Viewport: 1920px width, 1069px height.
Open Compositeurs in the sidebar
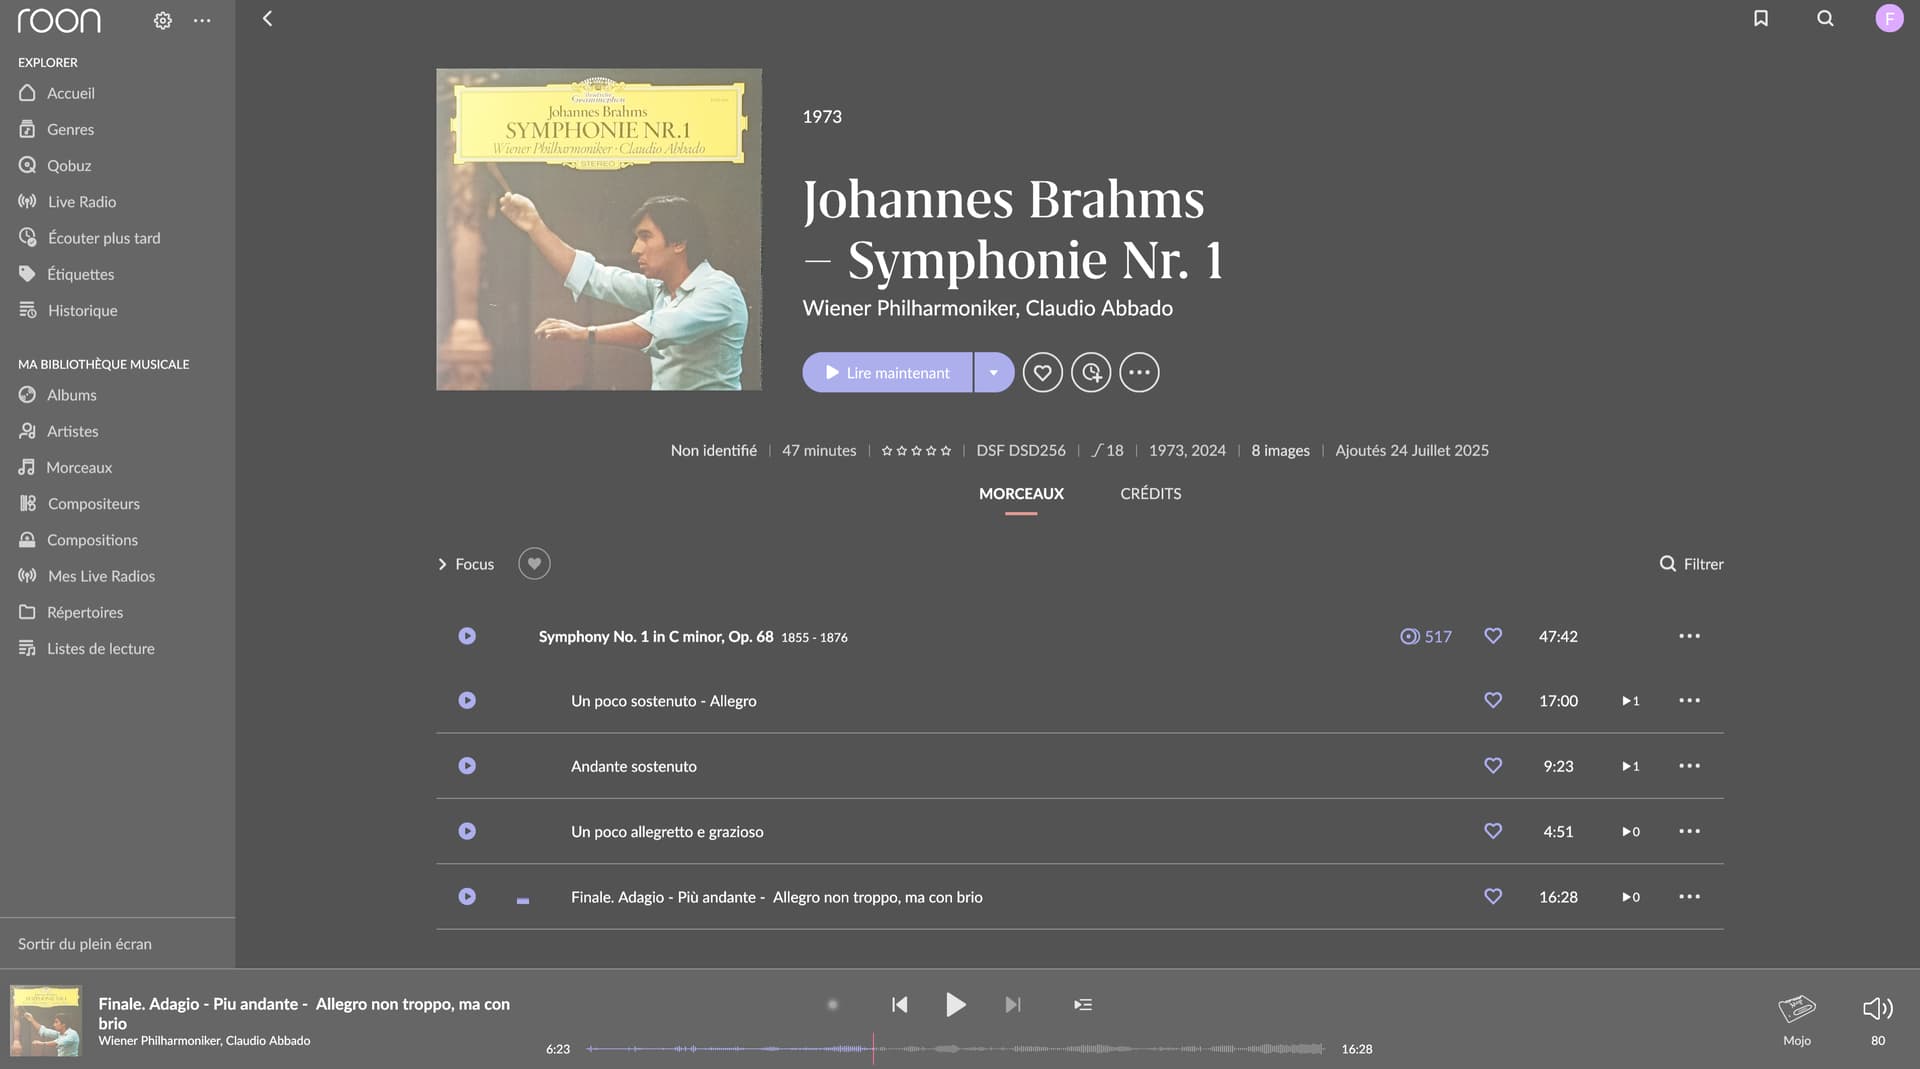tap(93, 504)
